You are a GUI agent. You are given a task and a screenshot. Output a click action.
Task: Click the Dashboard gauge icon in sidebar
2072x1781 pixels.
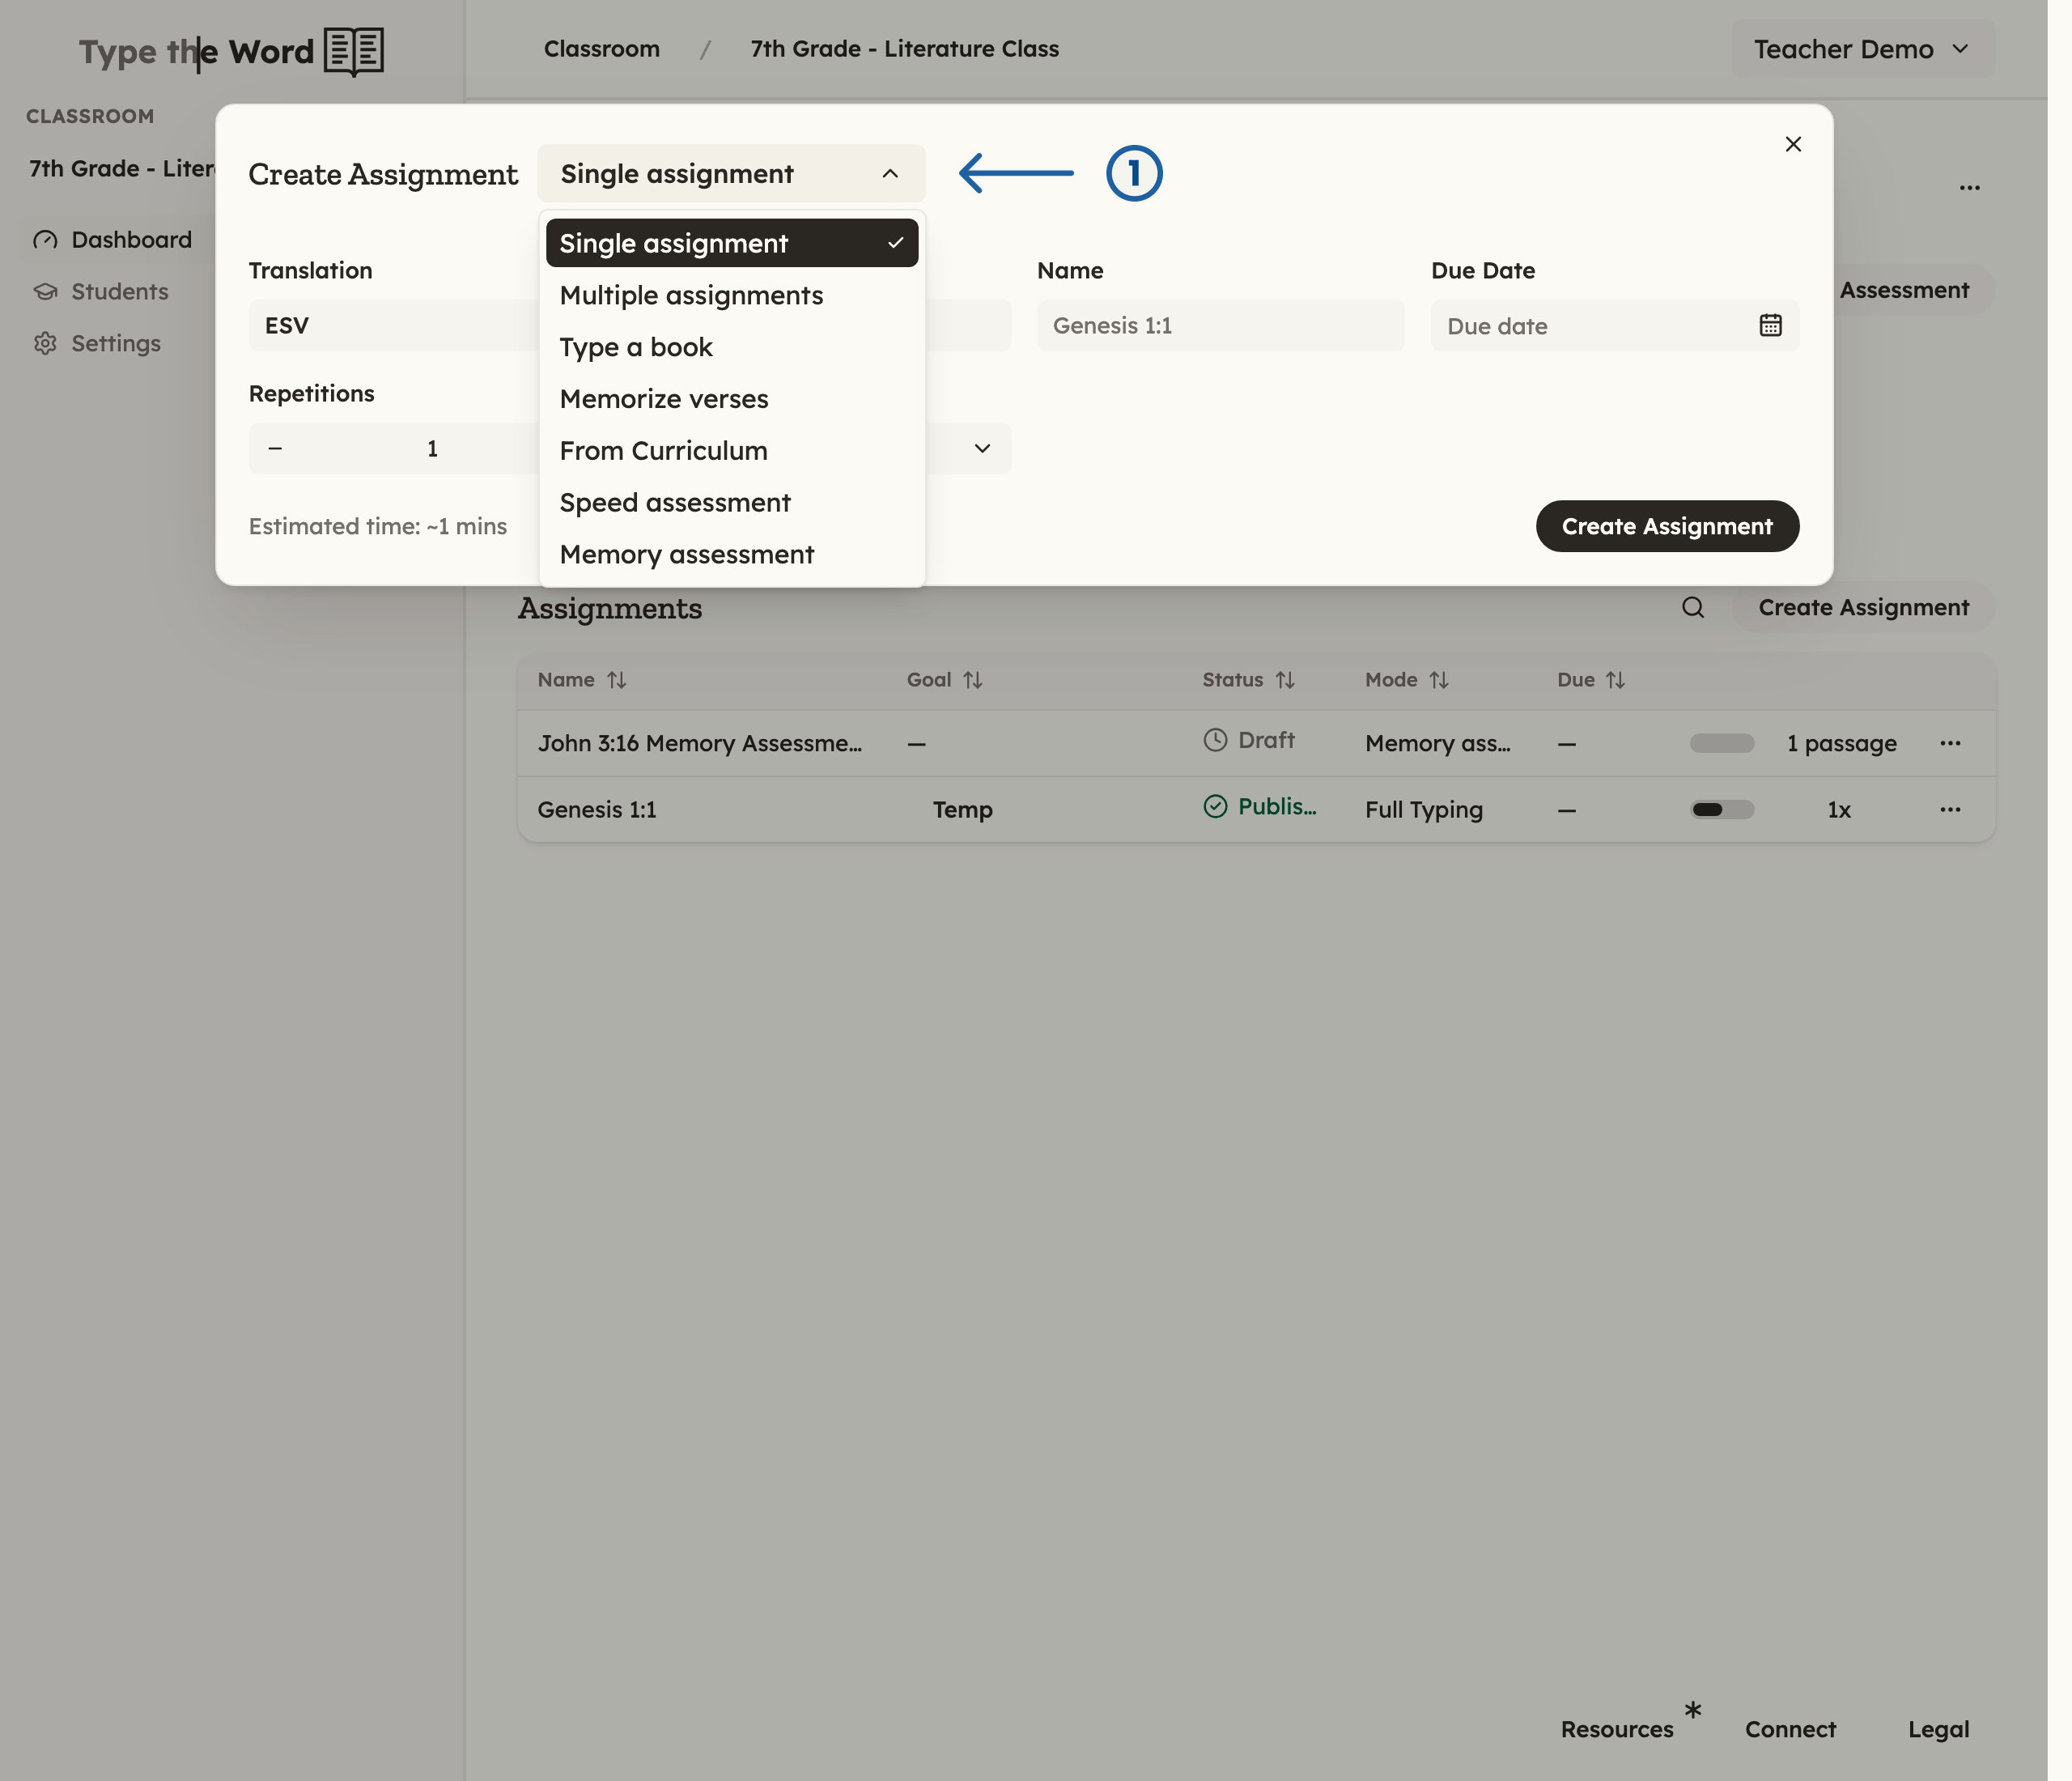[x=45, y=240]
